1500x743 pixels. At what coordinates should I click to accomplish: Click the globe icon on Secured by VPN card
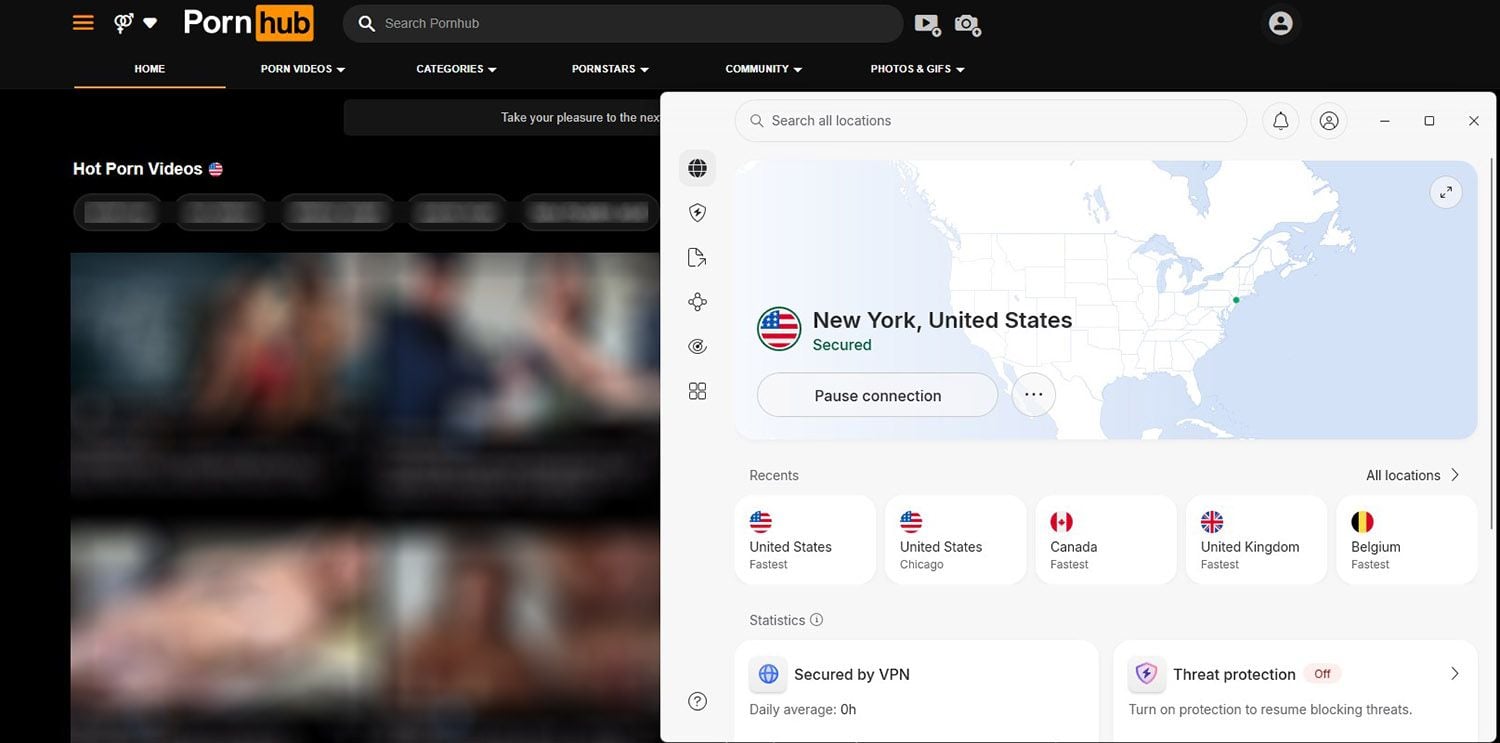click(768, 674)
